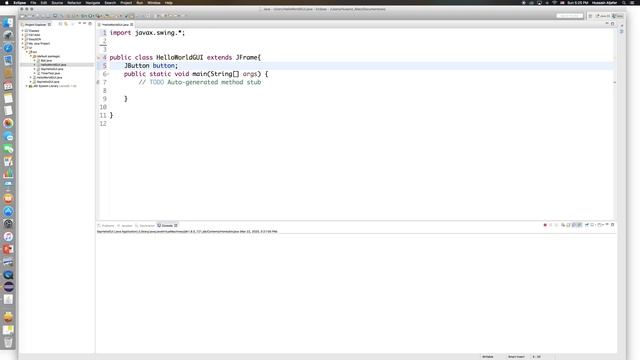
Task: Open the Search menu
Action: coord(110,2)
